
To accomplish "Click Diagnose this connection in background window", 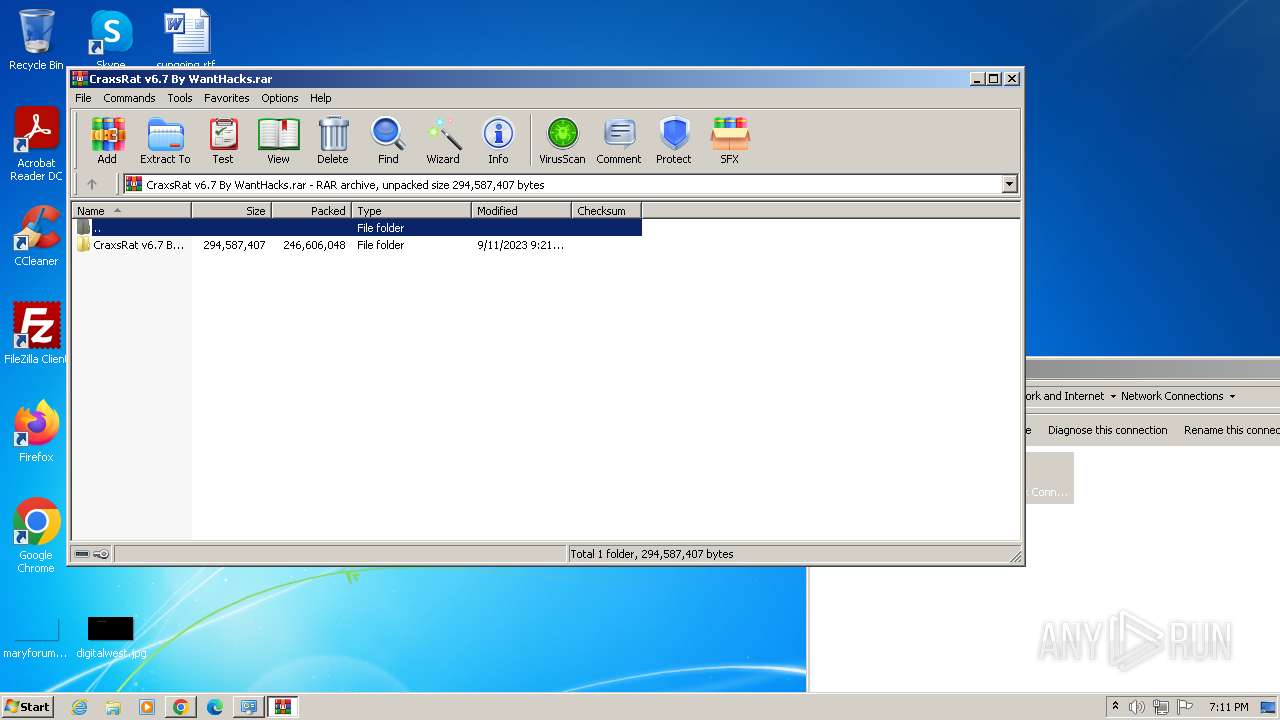I will point(1107,430).
